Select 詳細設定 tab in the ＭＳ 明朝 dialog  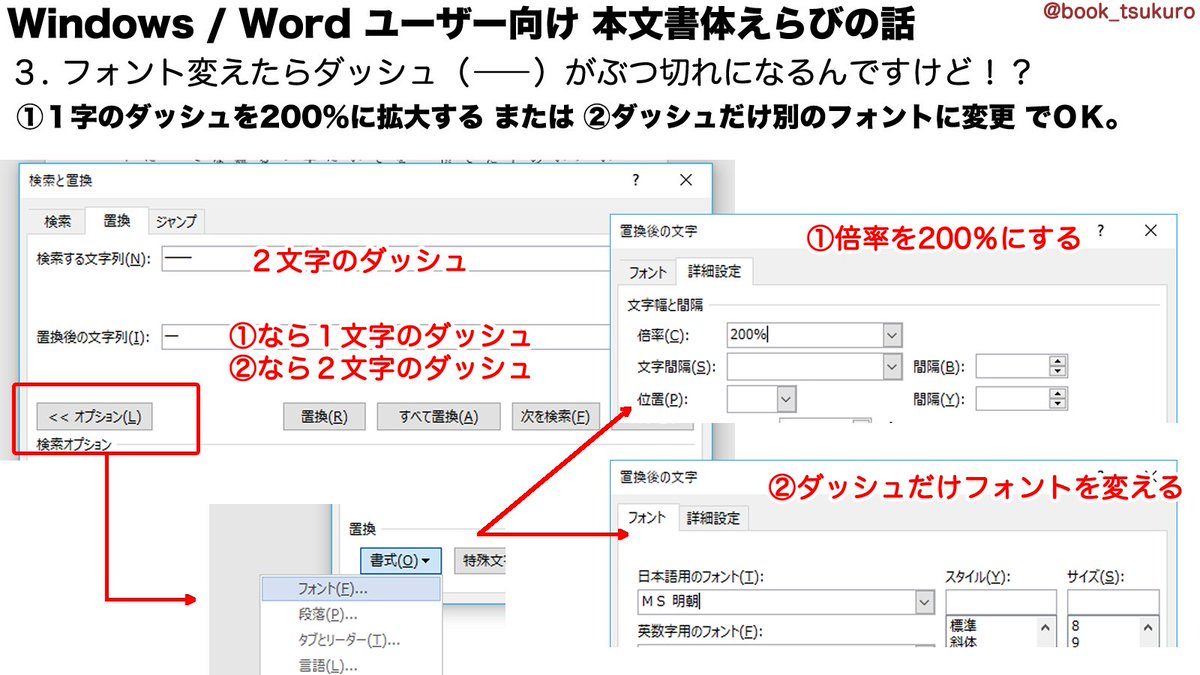pos(714,518)
